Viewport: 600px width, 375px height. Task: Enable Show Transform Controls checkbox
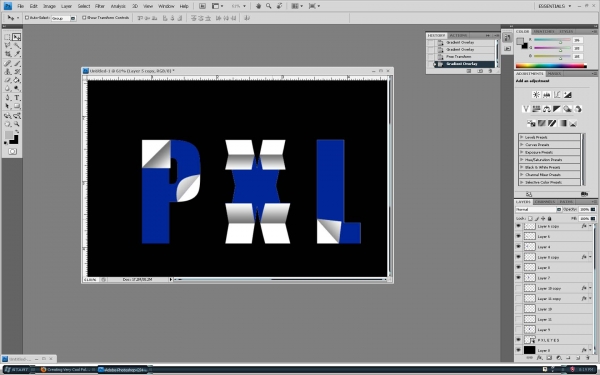click(84, 18)
